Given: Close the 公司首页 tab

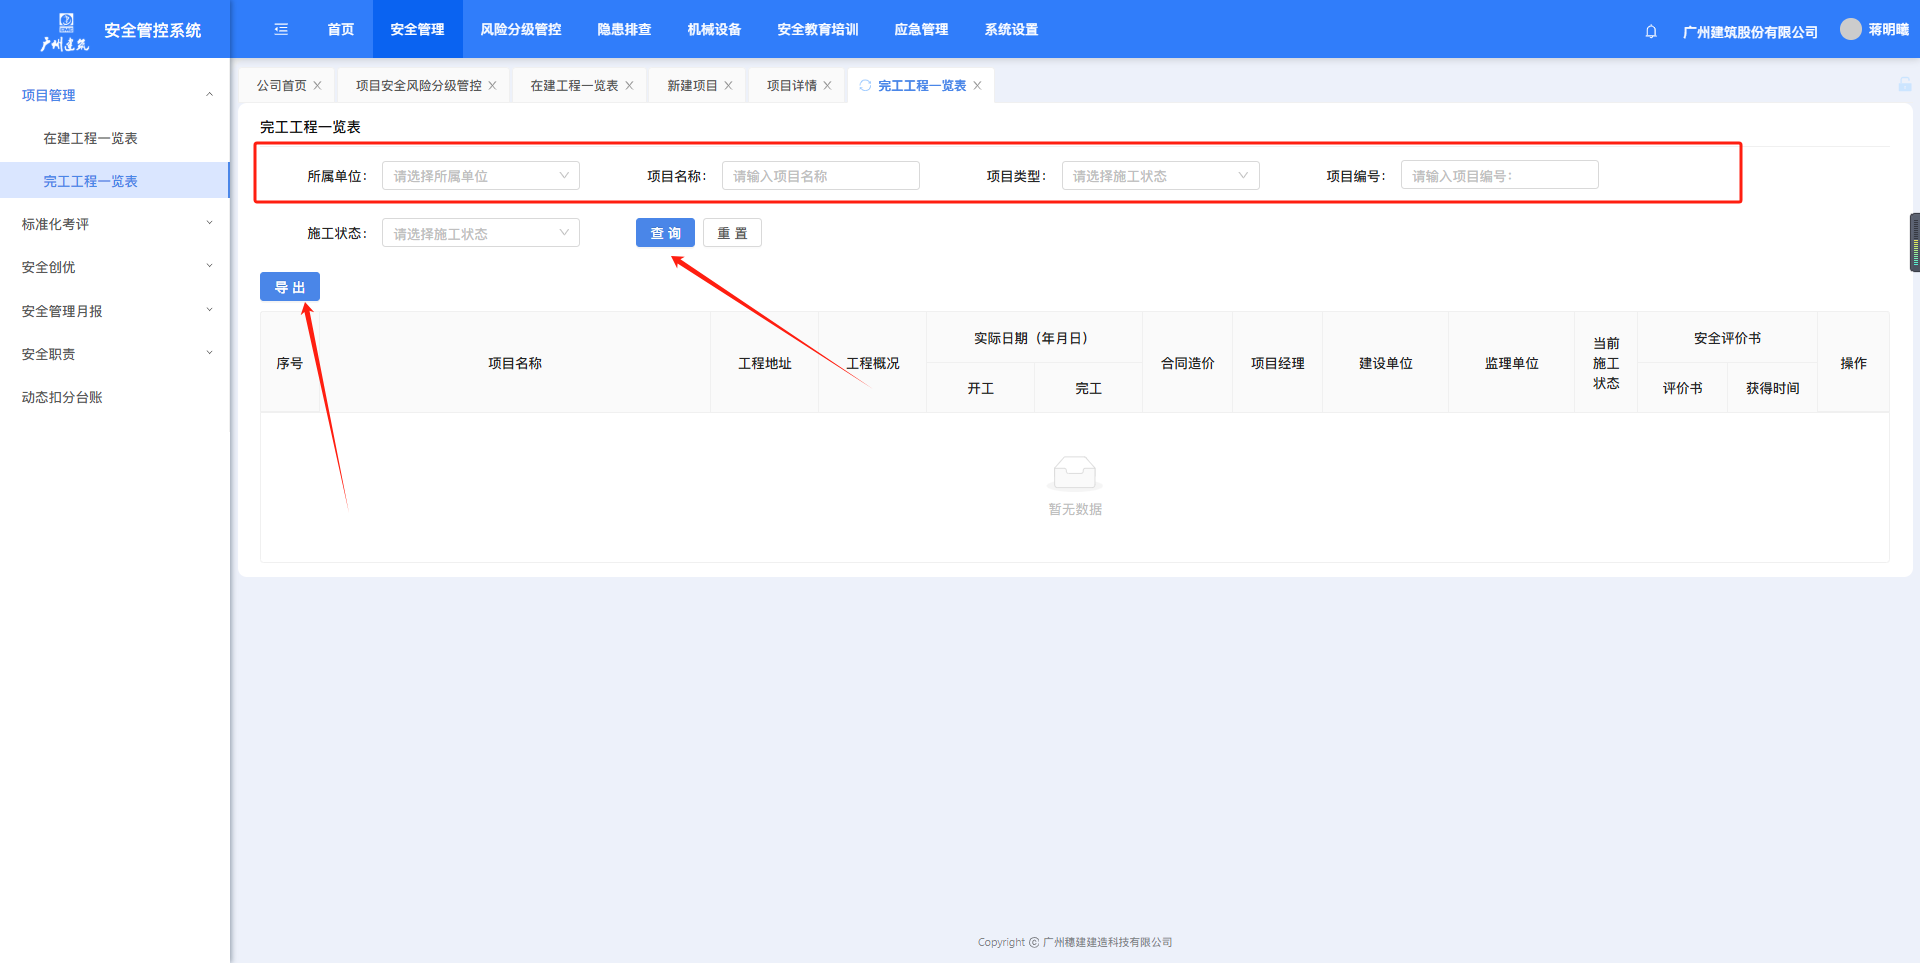Looking at the screenshot, I should pos(317,86).
